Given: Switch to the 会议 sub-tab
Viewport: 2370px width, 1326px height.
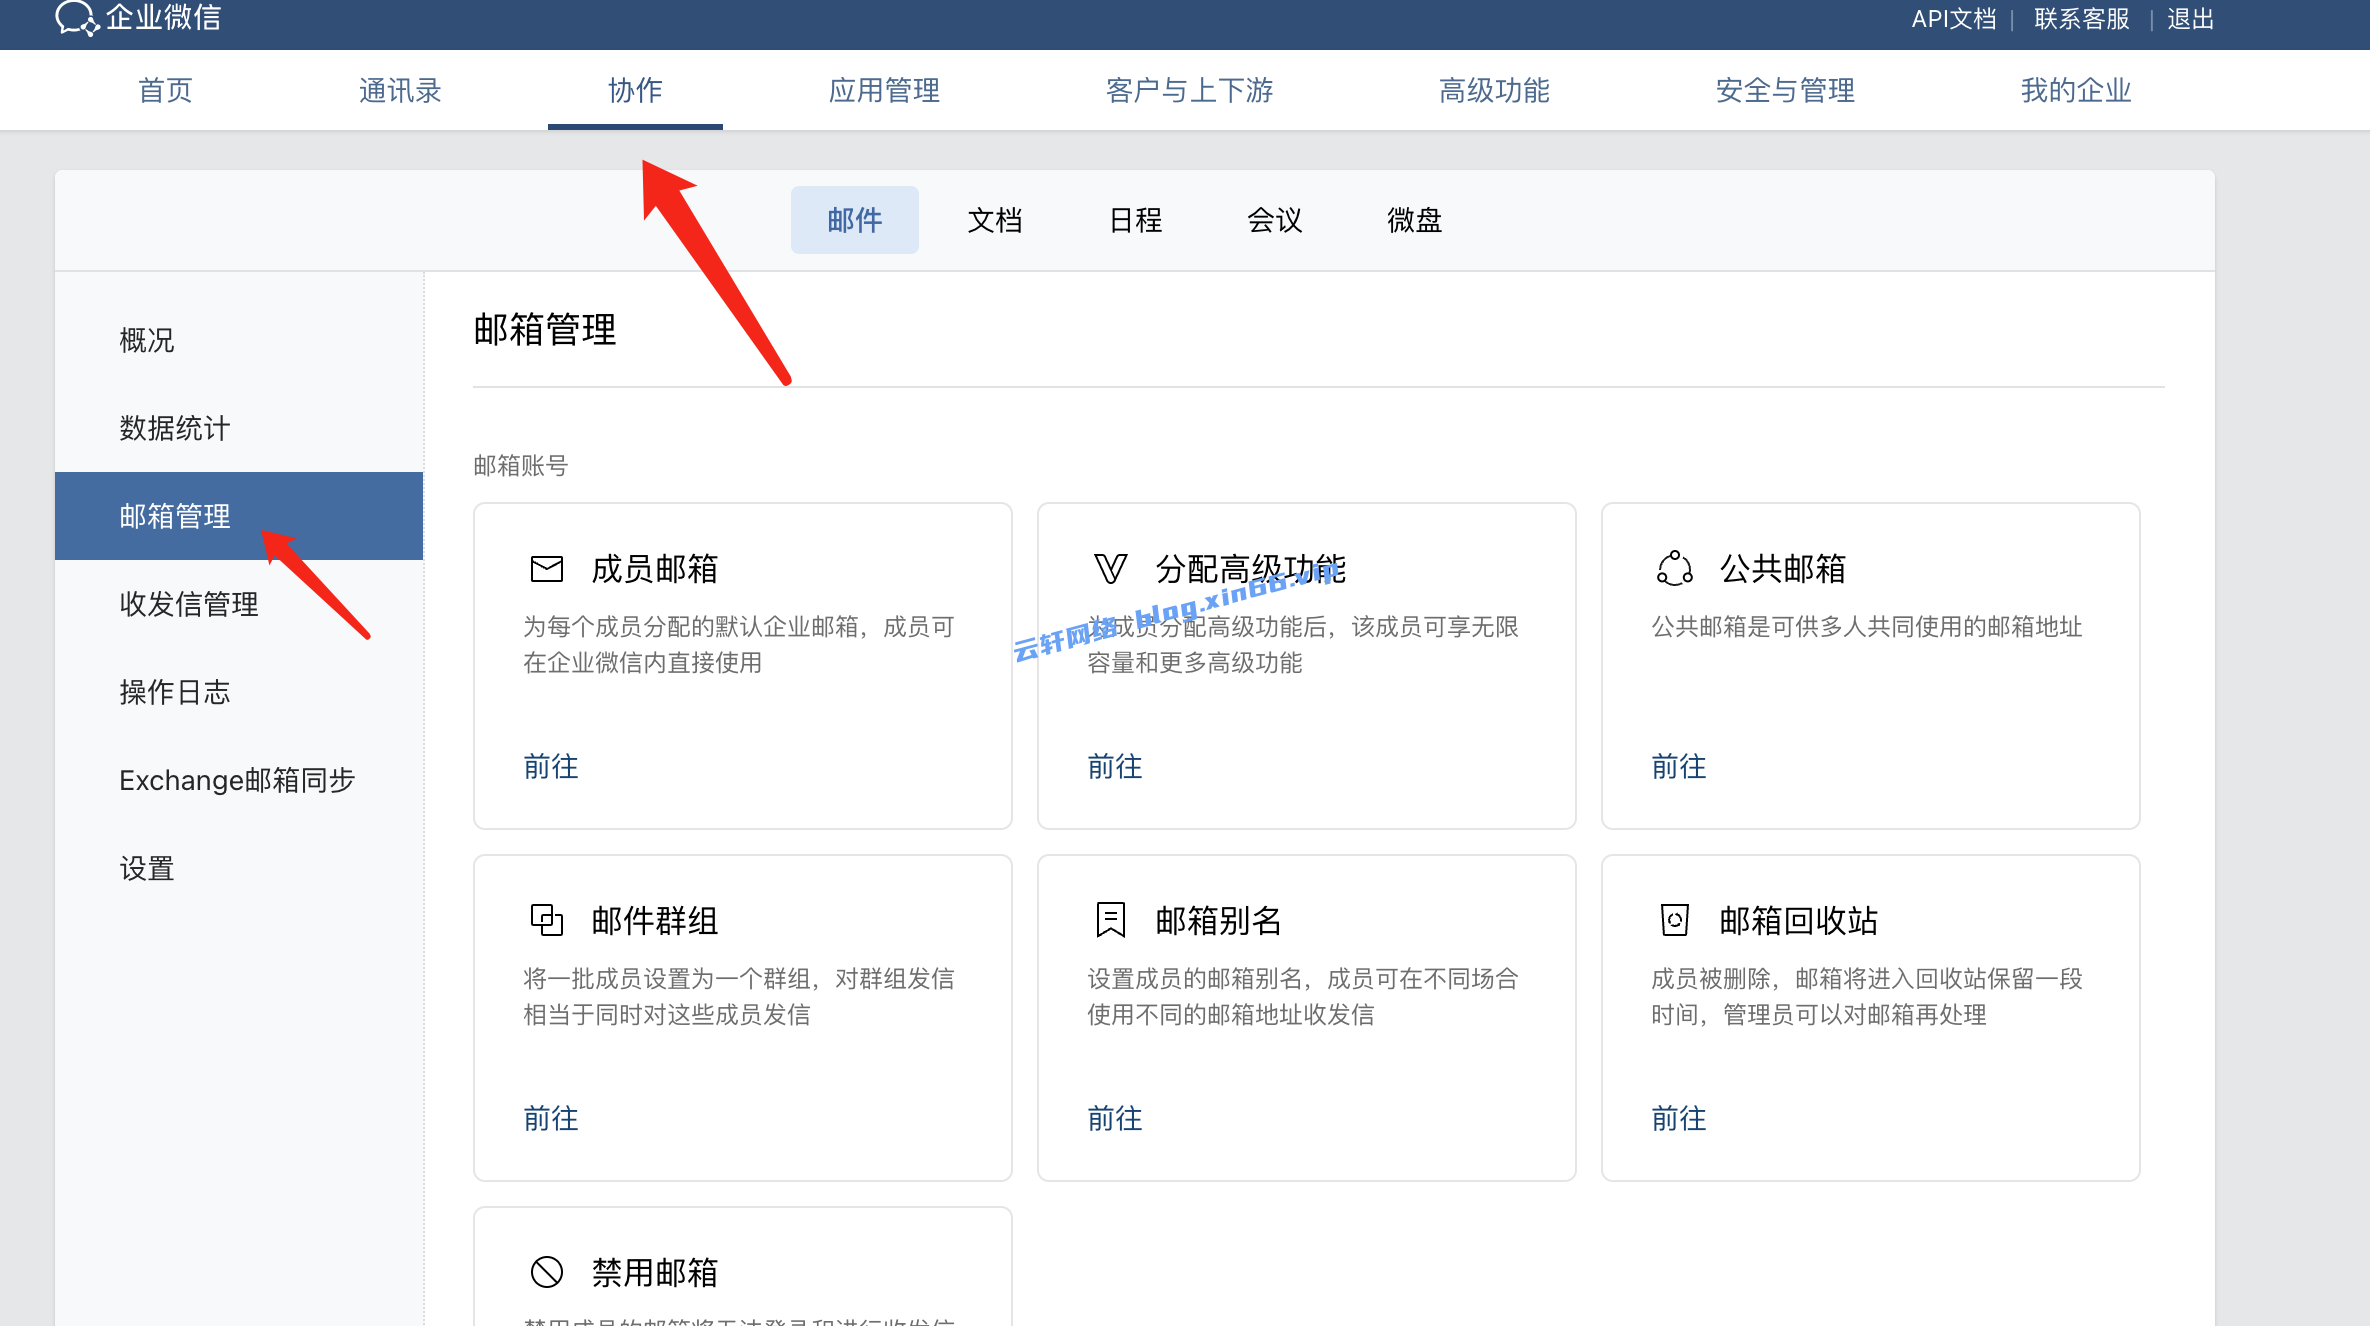Looking at the screenshot, I should (x=1275, y=220).
